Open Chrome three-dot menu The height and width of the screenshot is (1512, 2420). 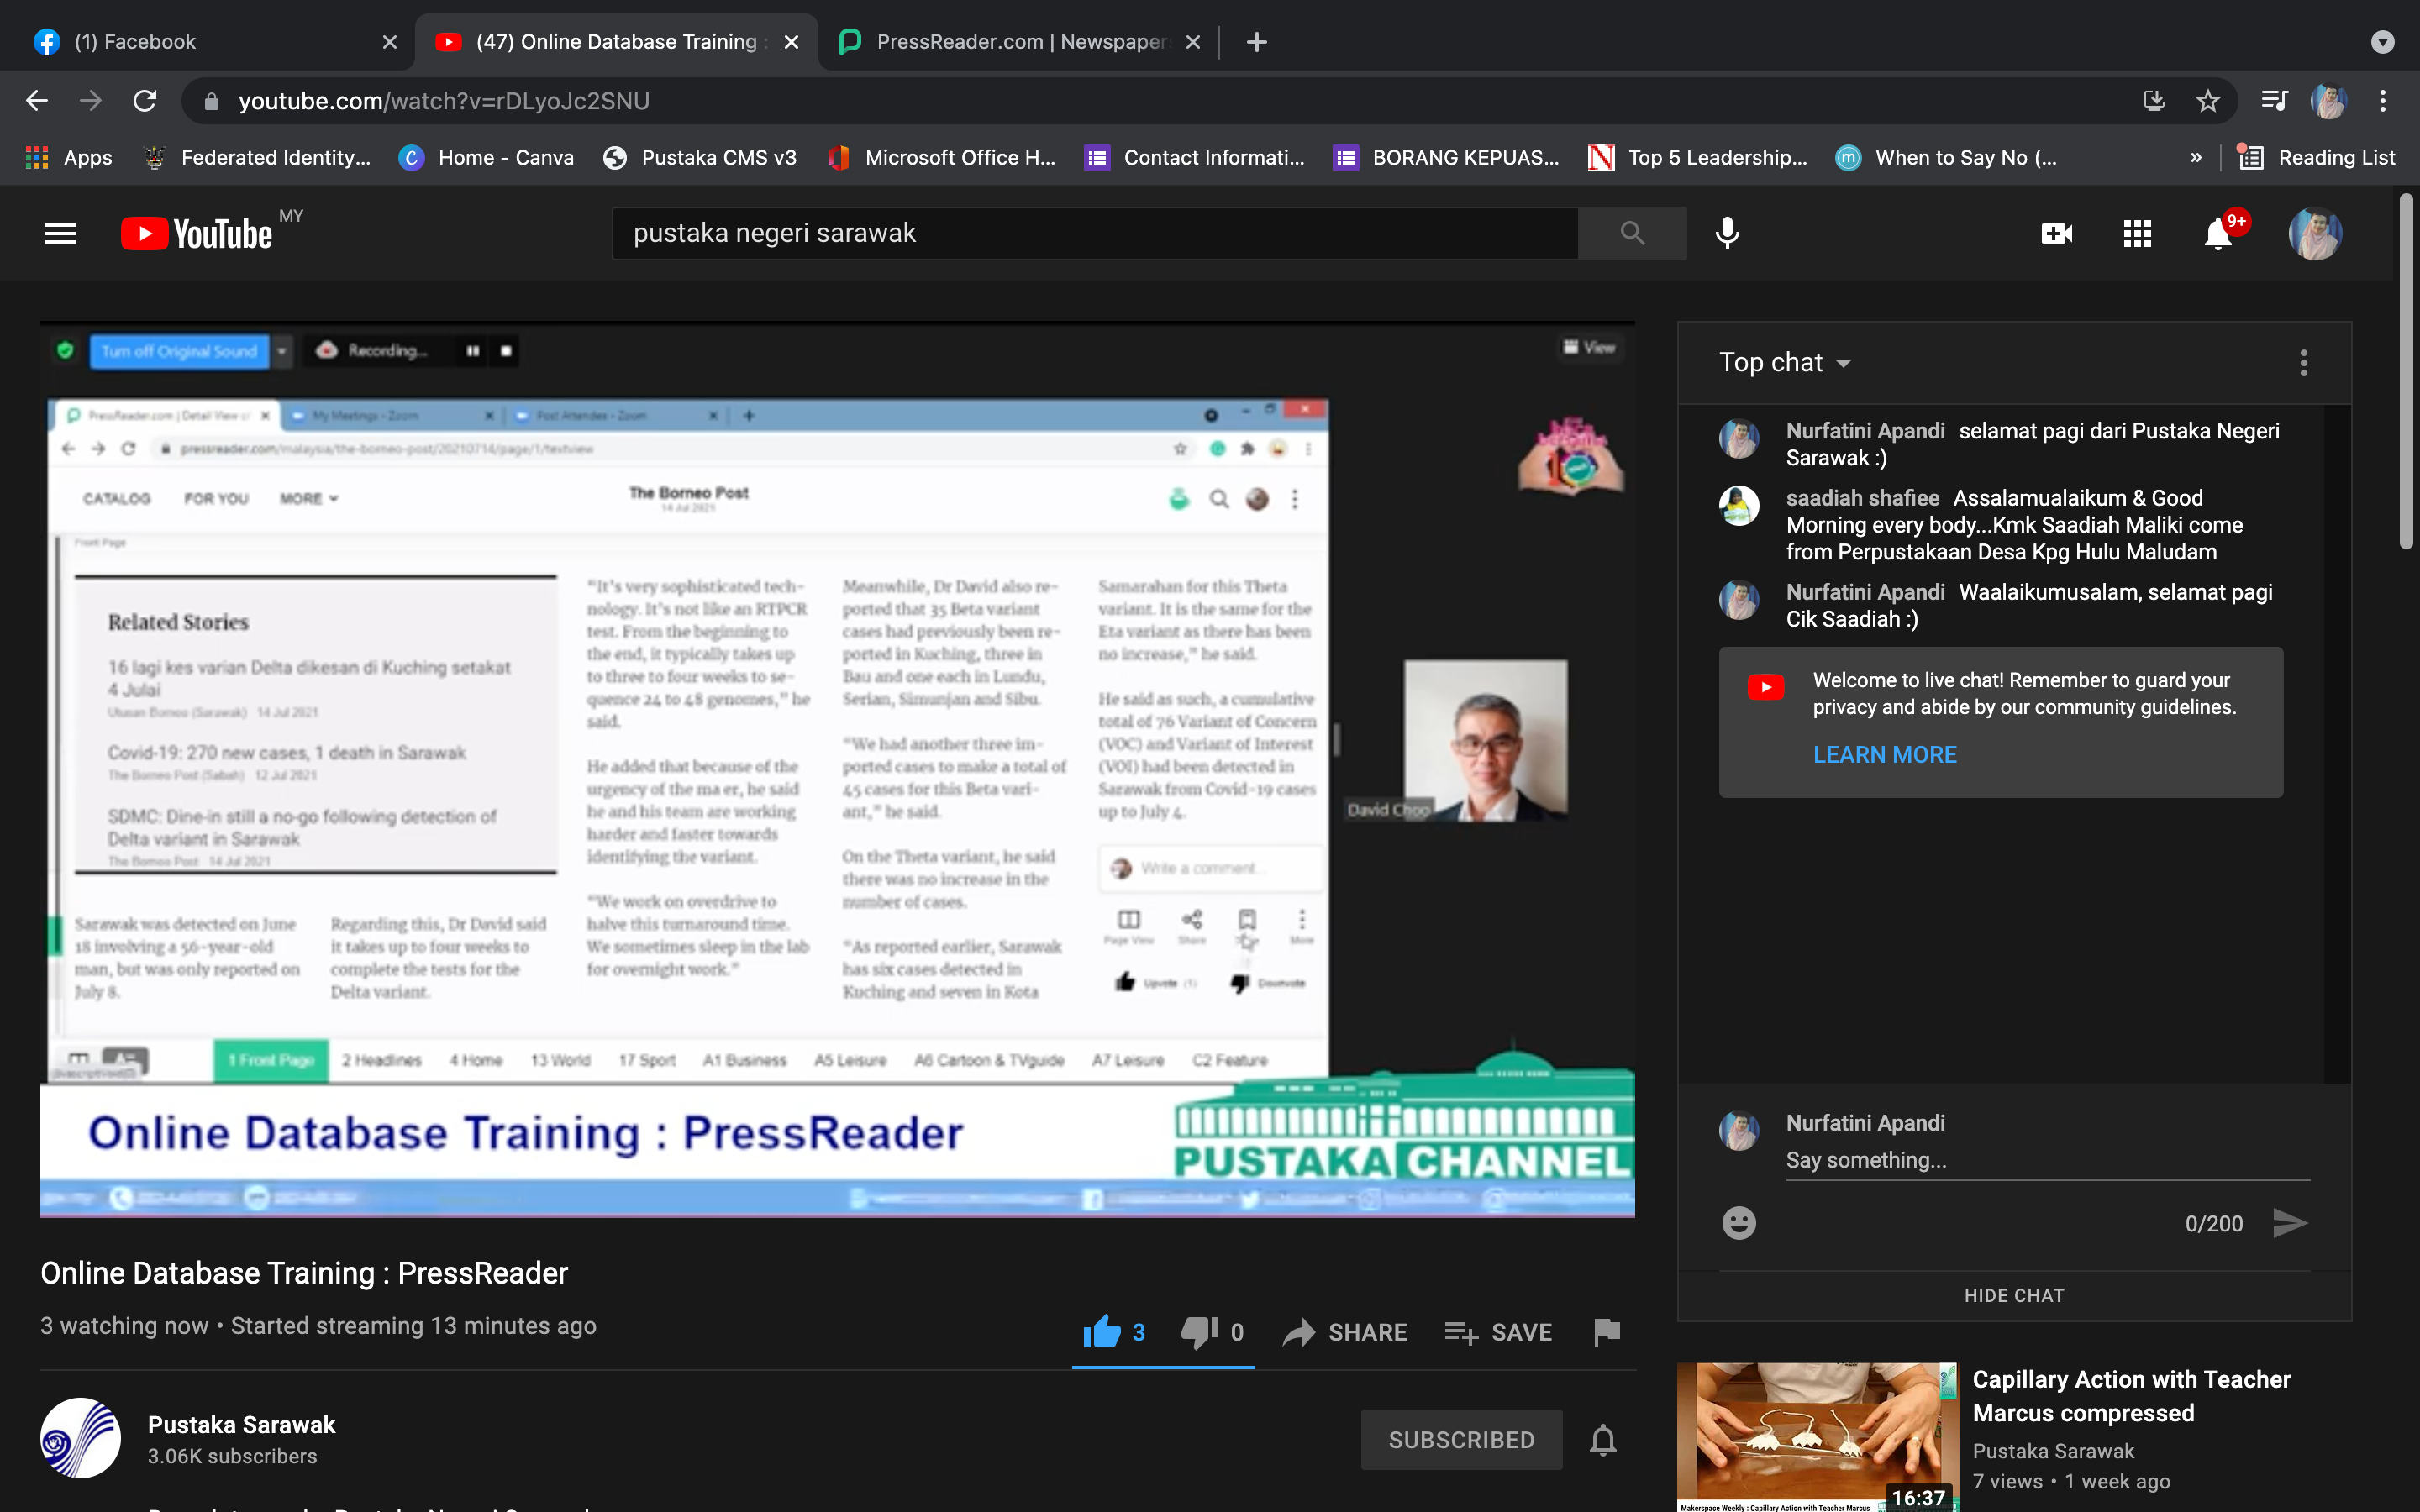point(2383,101)
